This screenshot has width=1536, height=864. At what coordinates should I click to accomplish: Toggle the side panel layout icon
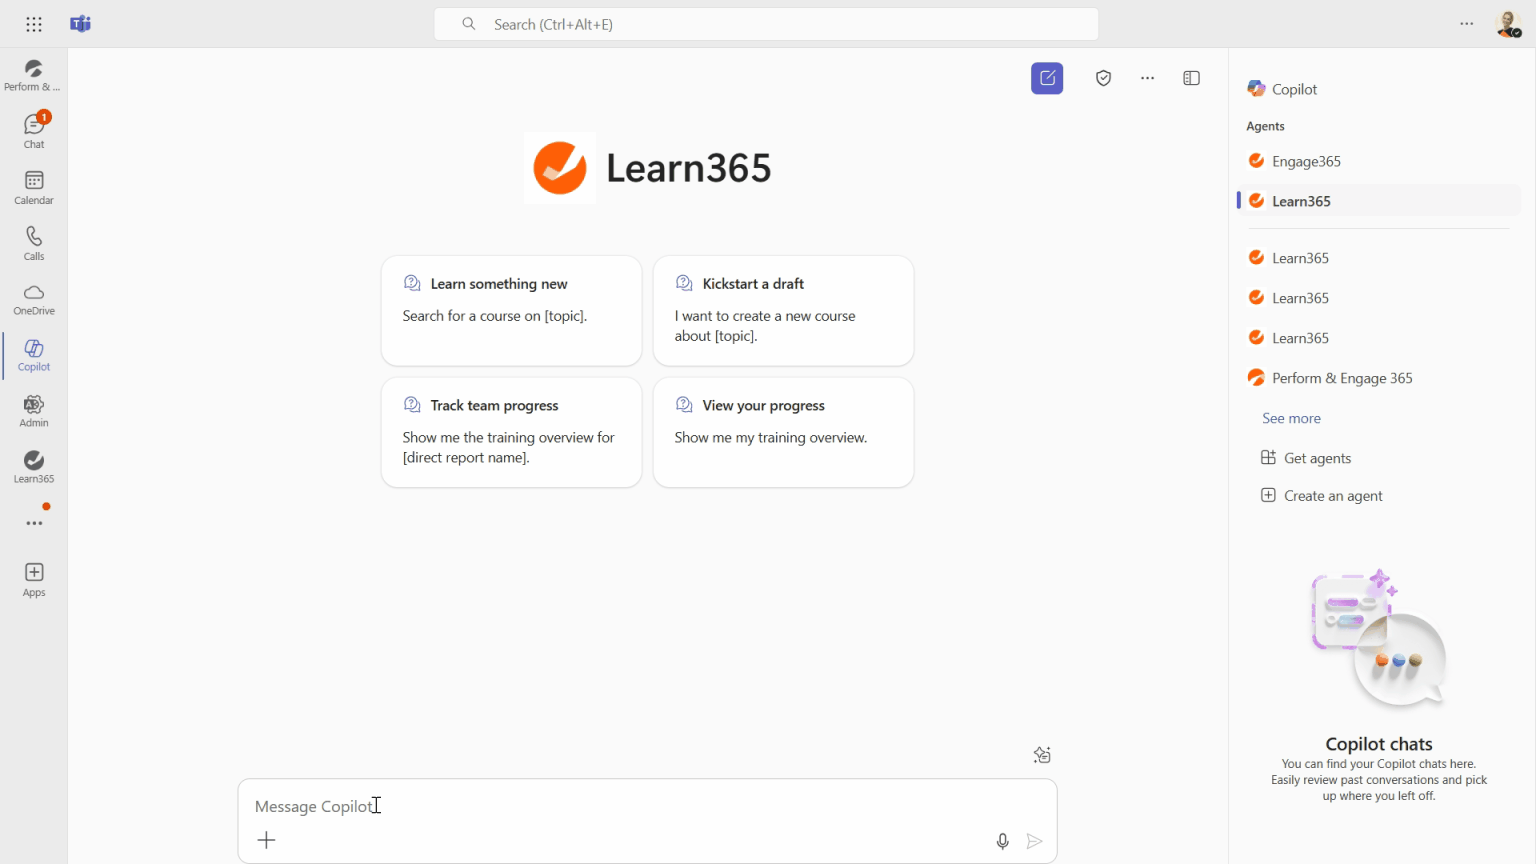pos(1191,78)
